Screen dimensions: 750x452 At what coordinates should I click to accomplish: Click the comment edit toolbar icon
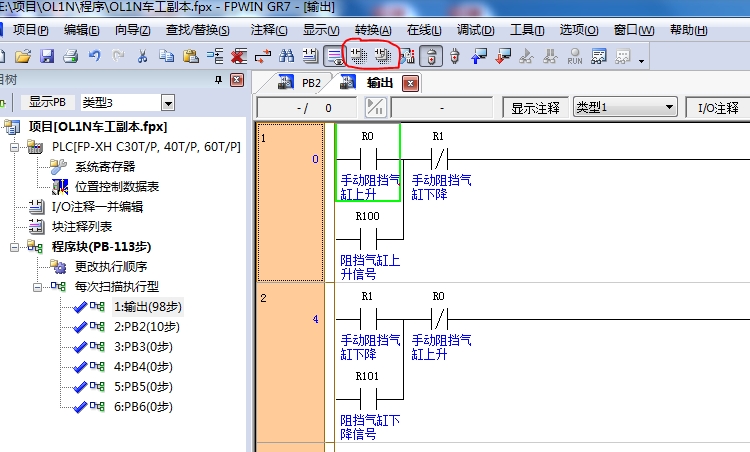tap(310, 56)
